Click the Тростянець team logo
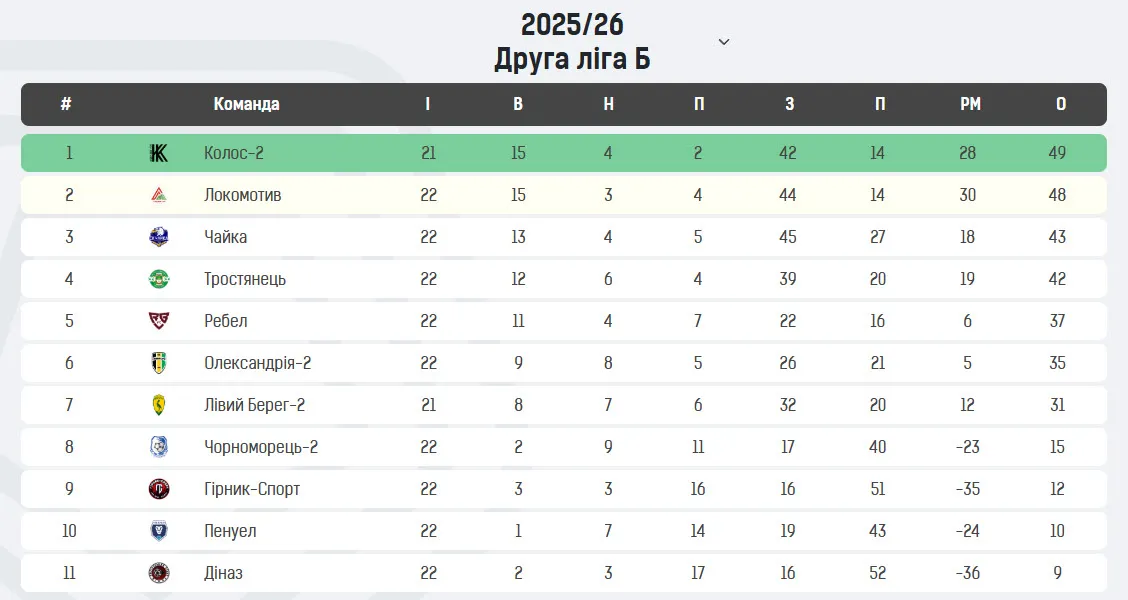This screenshot has height=600, width=1128. click(158, 279)
